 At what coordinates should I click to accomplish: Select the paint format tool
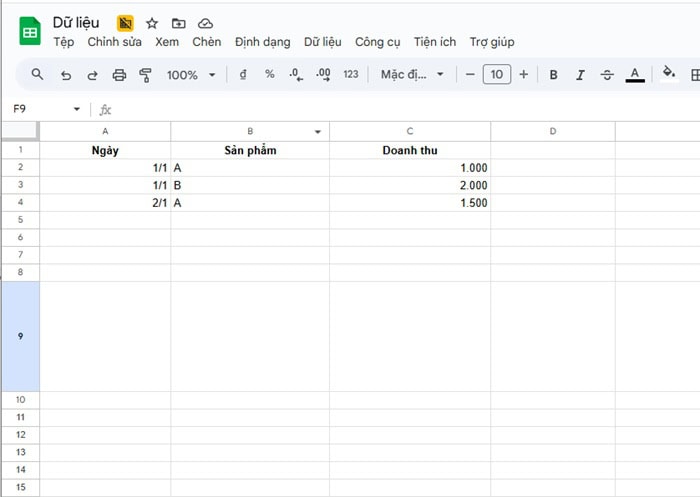pyautogui.click(x=146, y=75)
